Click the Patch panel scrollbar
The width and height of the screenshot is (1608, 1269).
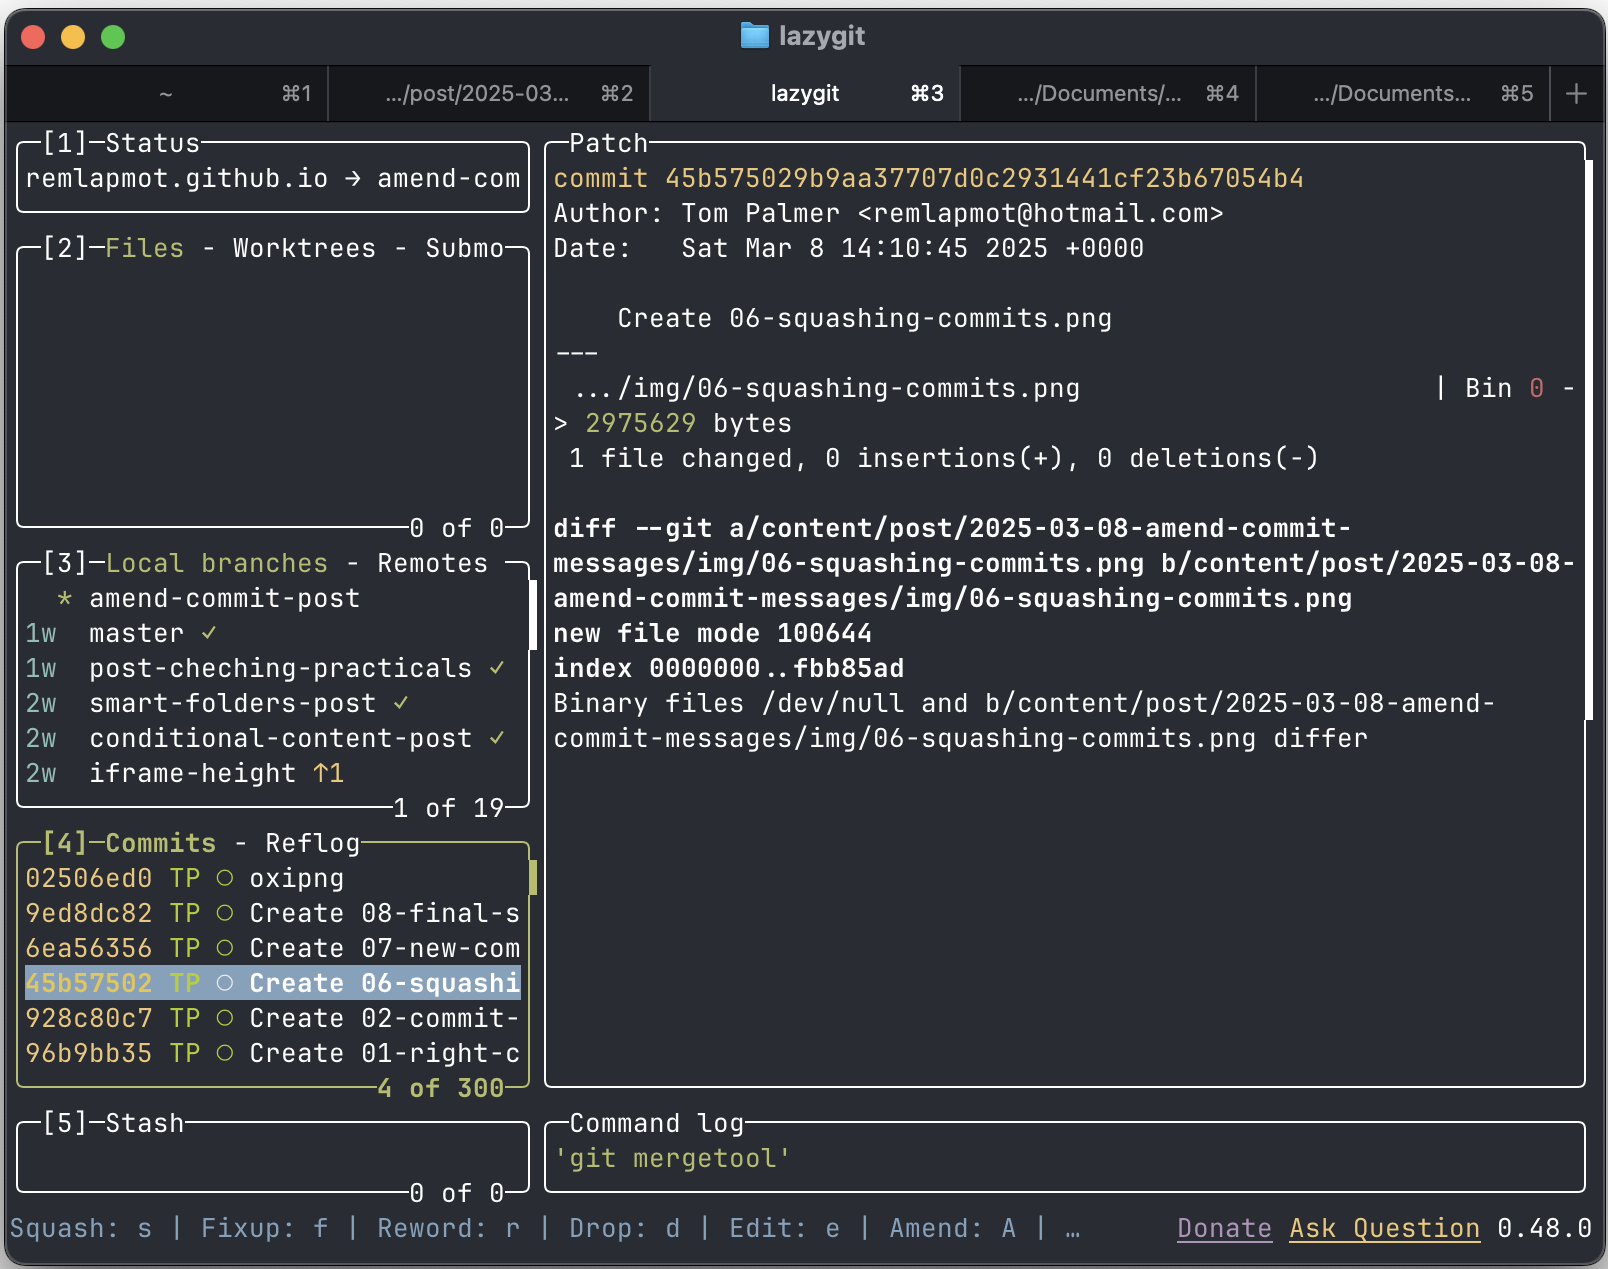coord(1589,439)
